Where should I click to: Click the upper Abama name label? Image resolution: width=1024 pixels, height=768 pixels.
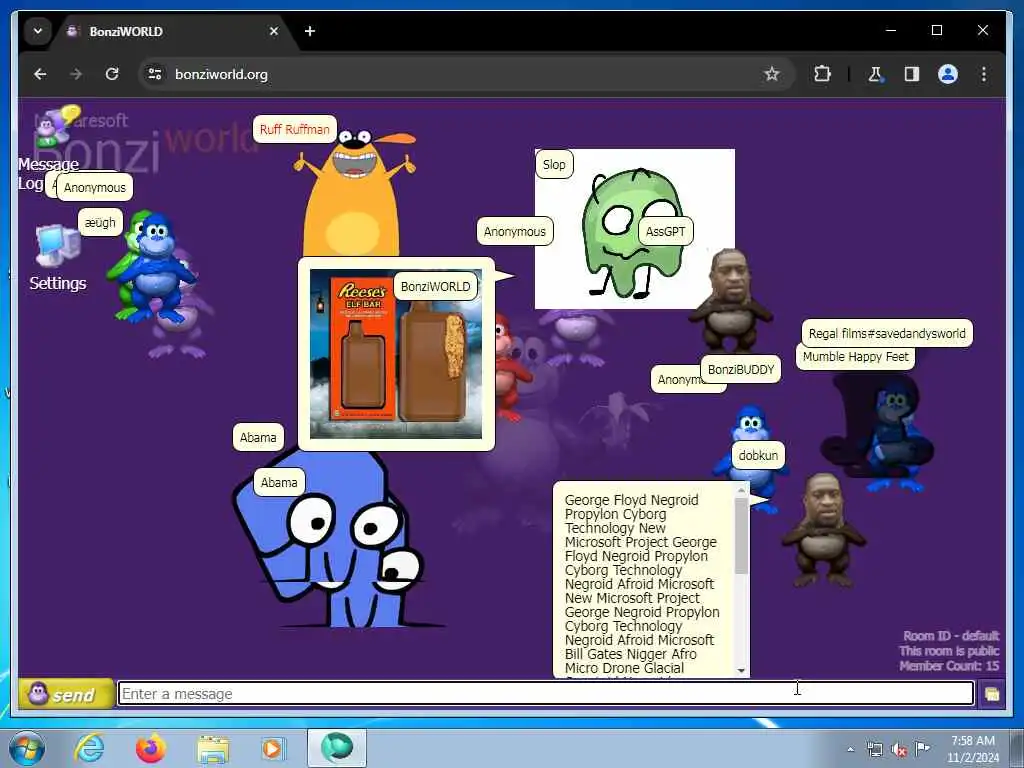pyautogui.click(x=258, y=438)
